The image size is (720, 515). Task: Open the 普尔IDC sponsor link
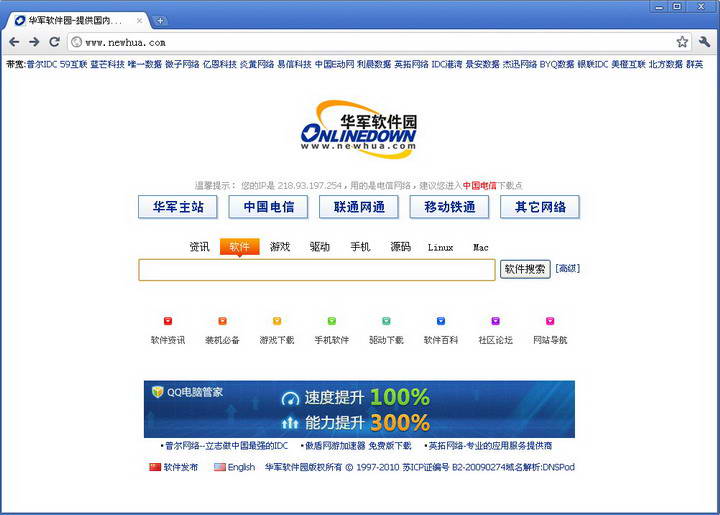[42, 64]
